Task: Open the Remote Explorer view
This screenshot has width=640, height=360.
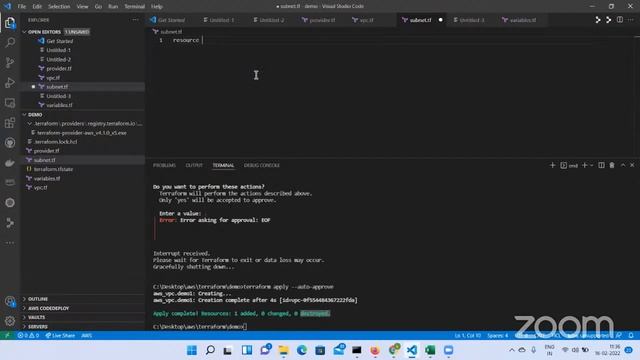Action: [10, 103]
